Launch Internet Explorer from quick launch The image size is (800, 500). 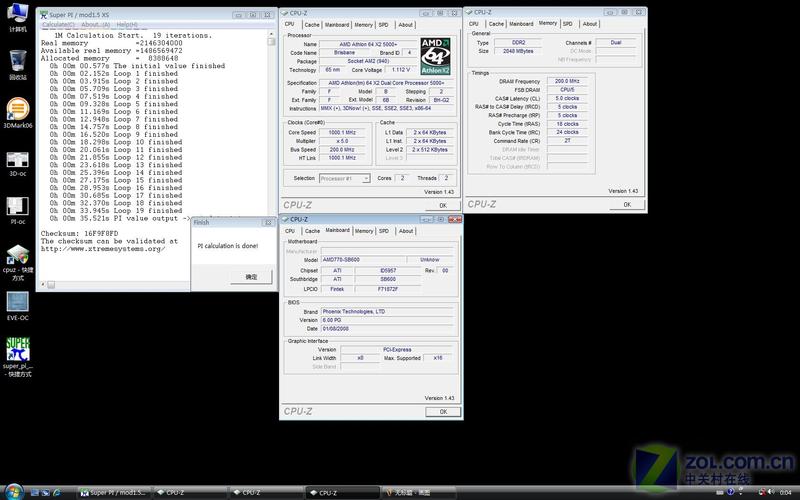(56, 492)
